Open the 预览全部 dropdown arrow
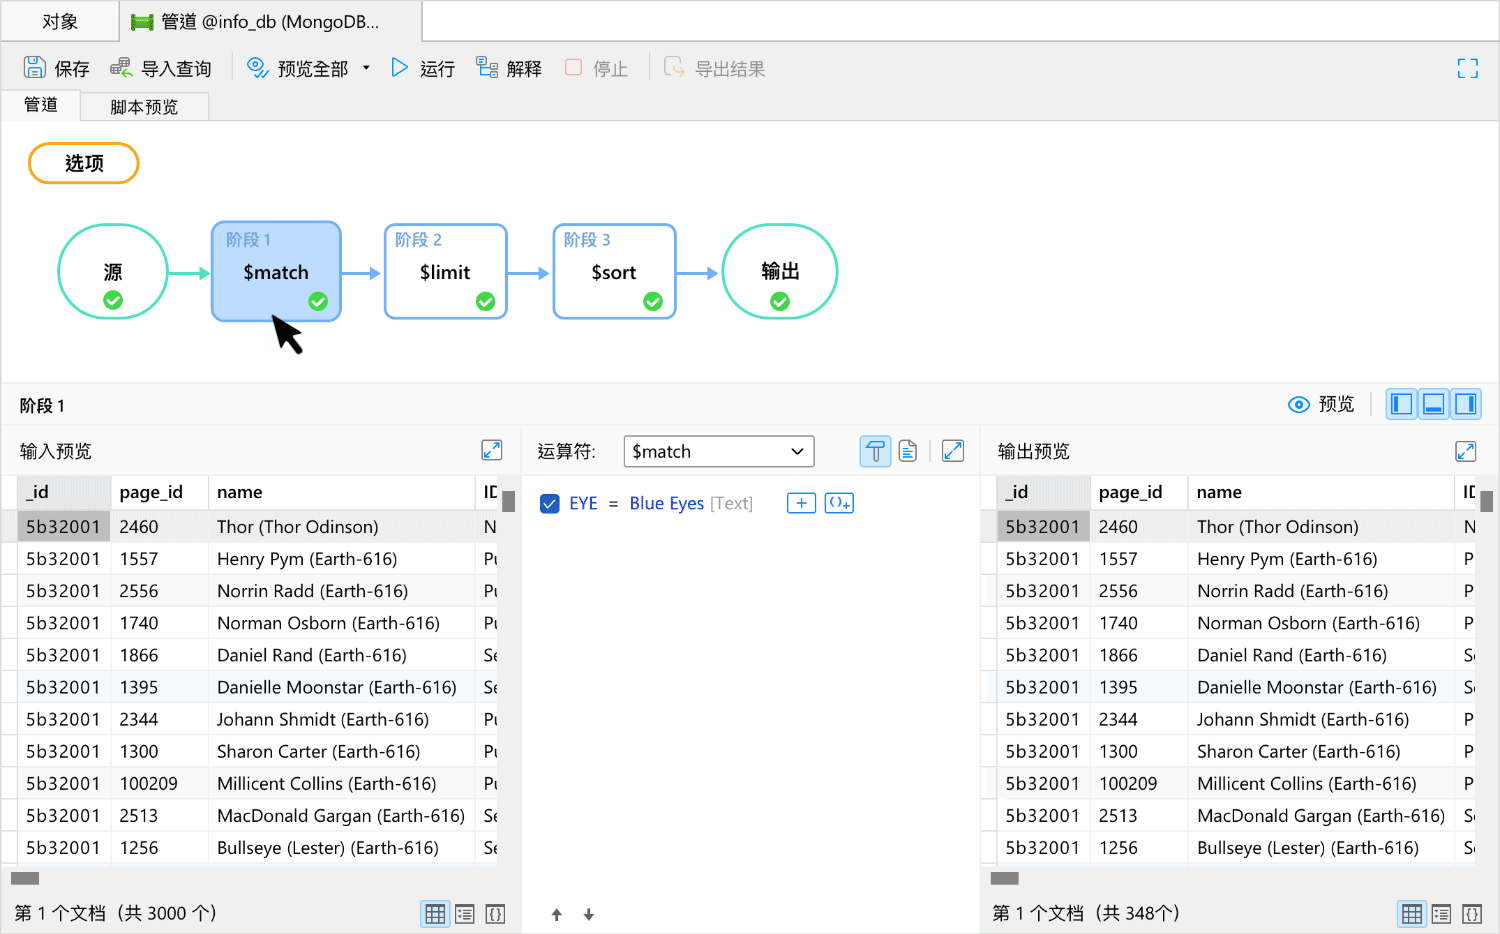Screen dimensions: 1500x934 (366, 67)
